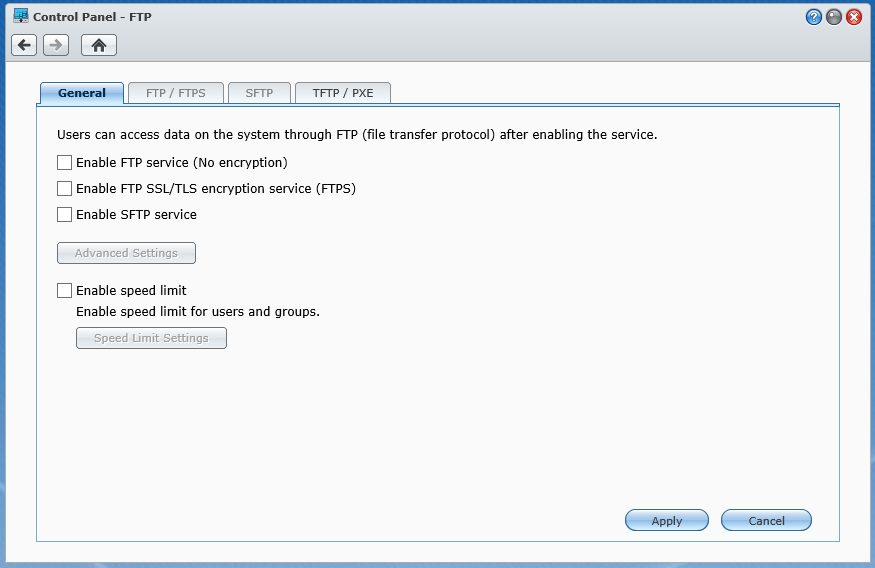
Task: Select the General tab
Action: click(x=81, y=93)
